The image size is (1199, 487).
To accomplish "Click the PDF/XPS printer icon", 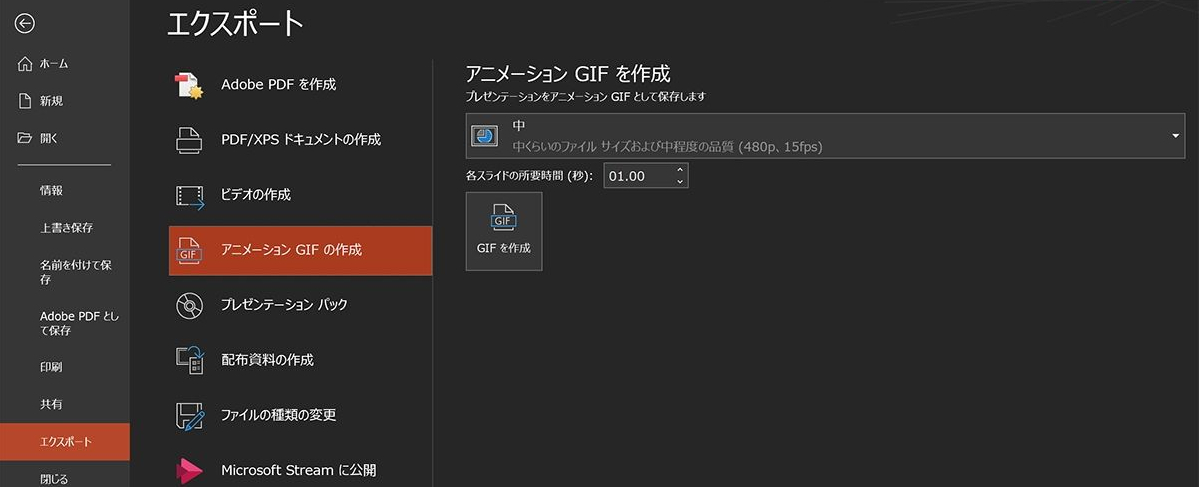I will coord(188,141).
